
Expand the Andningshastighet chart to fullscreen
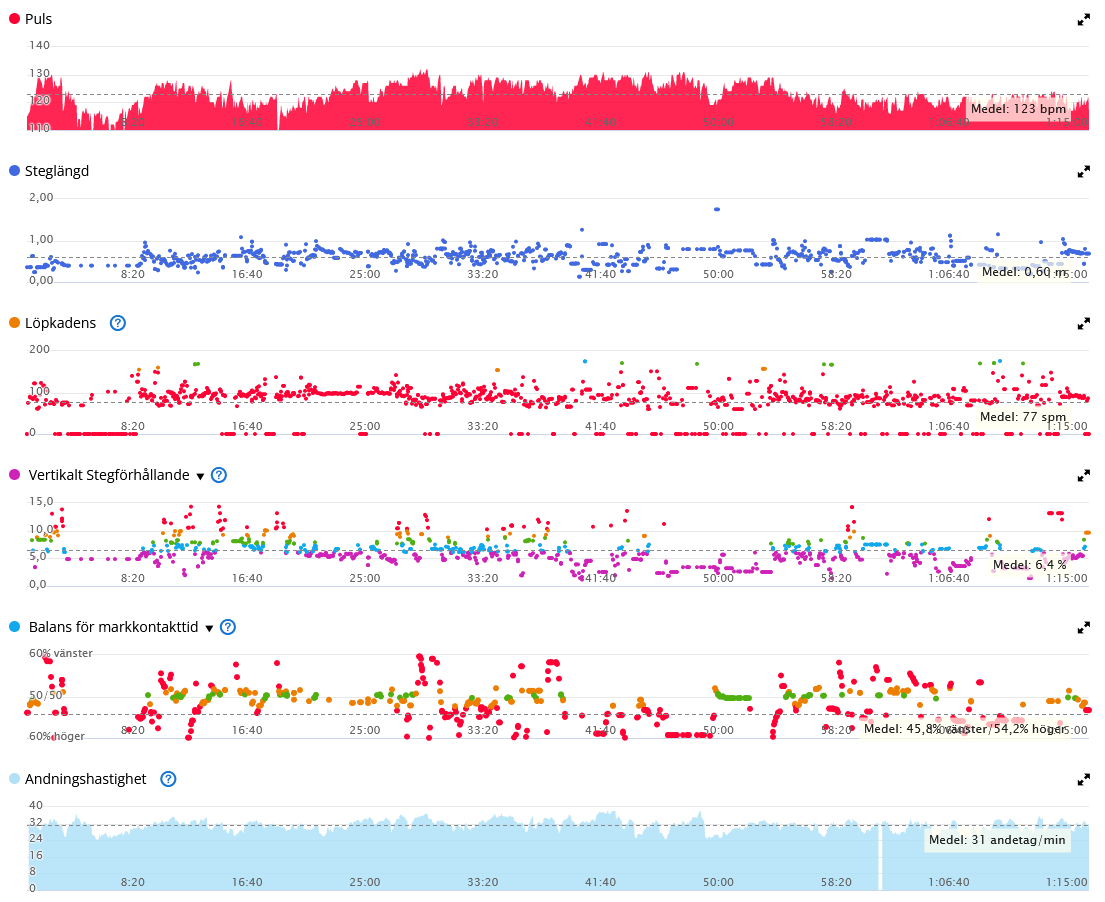point(1084,779)
